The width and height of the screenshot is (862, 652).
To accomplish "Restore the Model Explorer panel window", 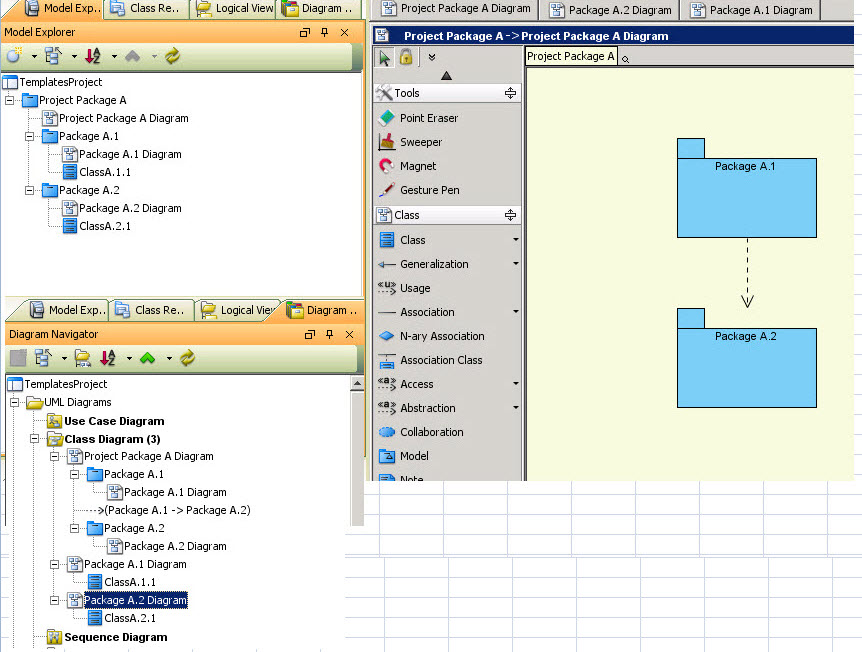I will point(305,32).
